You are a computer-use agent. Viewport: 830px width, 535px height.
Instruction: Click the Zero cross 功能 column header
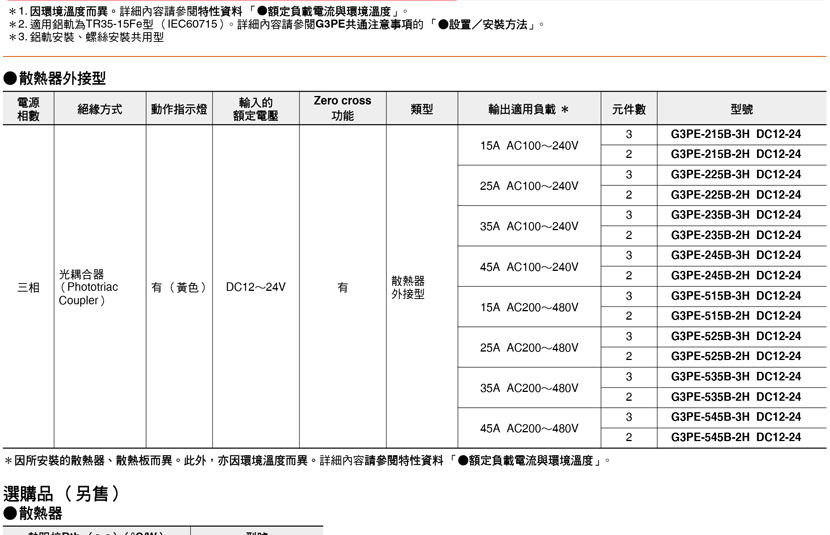pyautogui.click(x=342, y=108)
